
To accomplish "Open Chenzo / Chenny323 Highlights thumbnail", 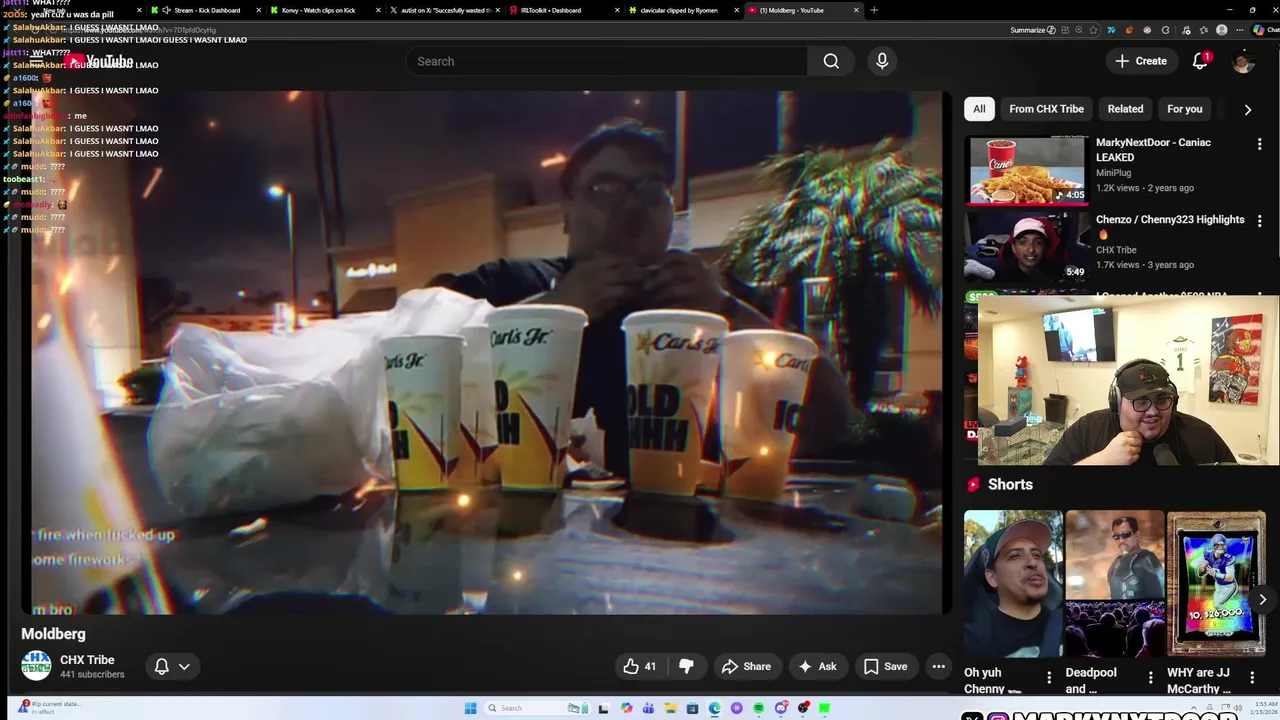I will click(1027, 246).
